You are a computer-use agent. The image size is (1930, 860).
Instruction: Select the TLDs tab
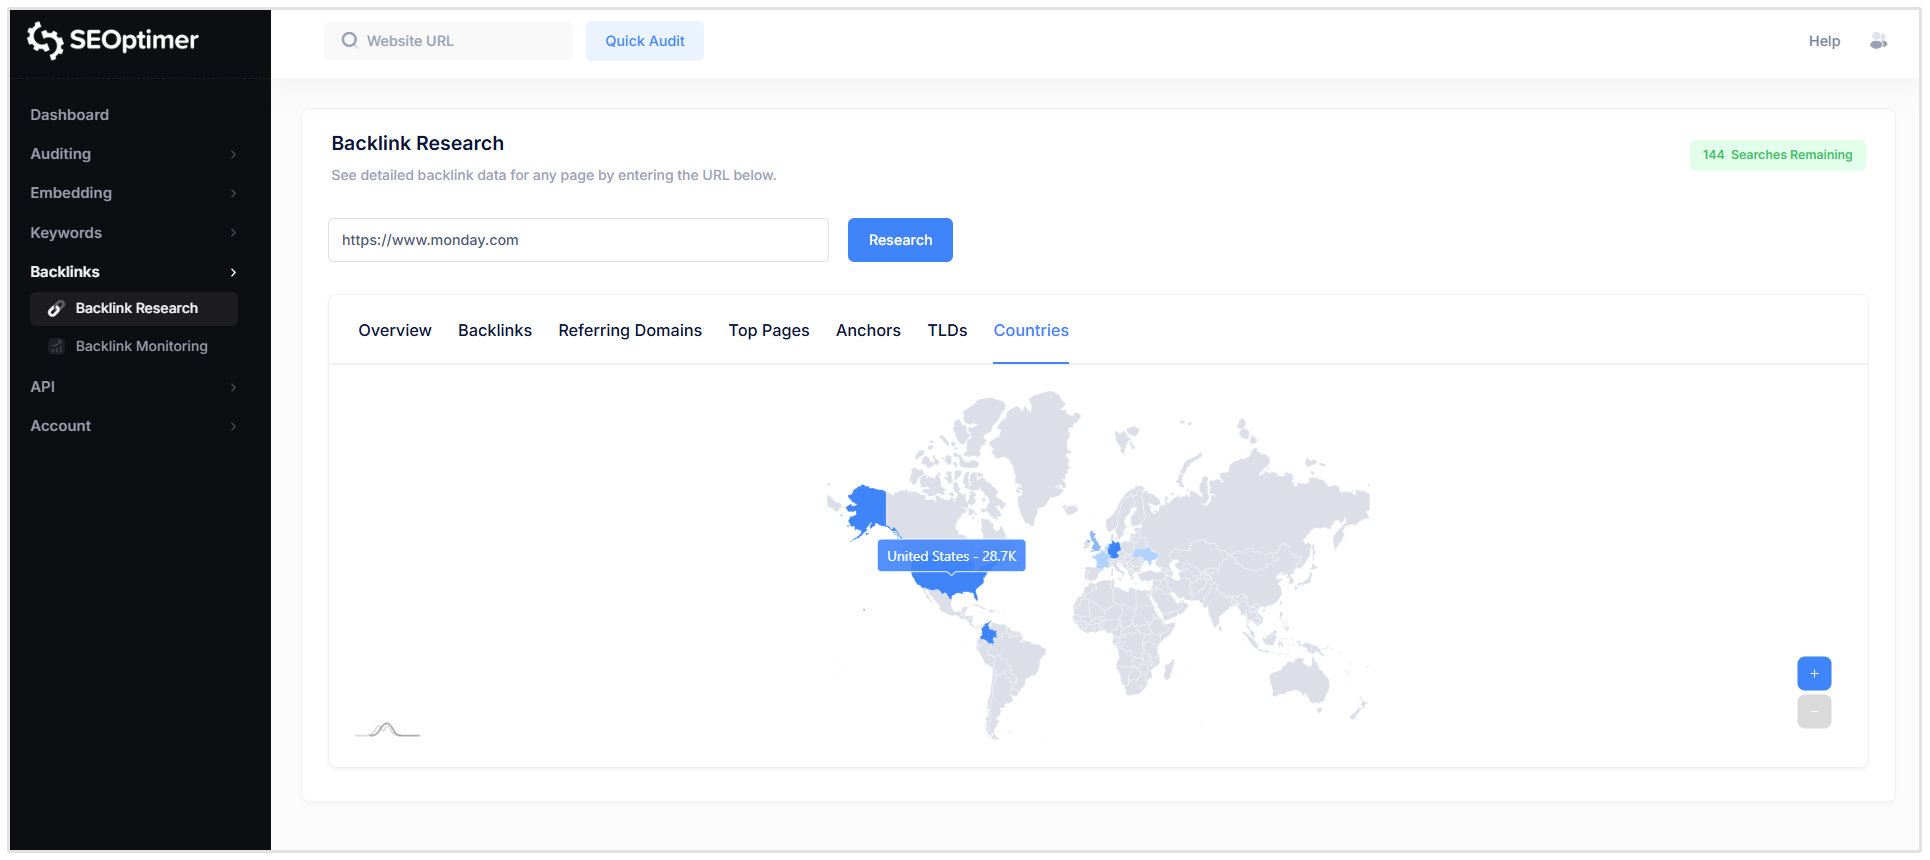click(947, 330)
